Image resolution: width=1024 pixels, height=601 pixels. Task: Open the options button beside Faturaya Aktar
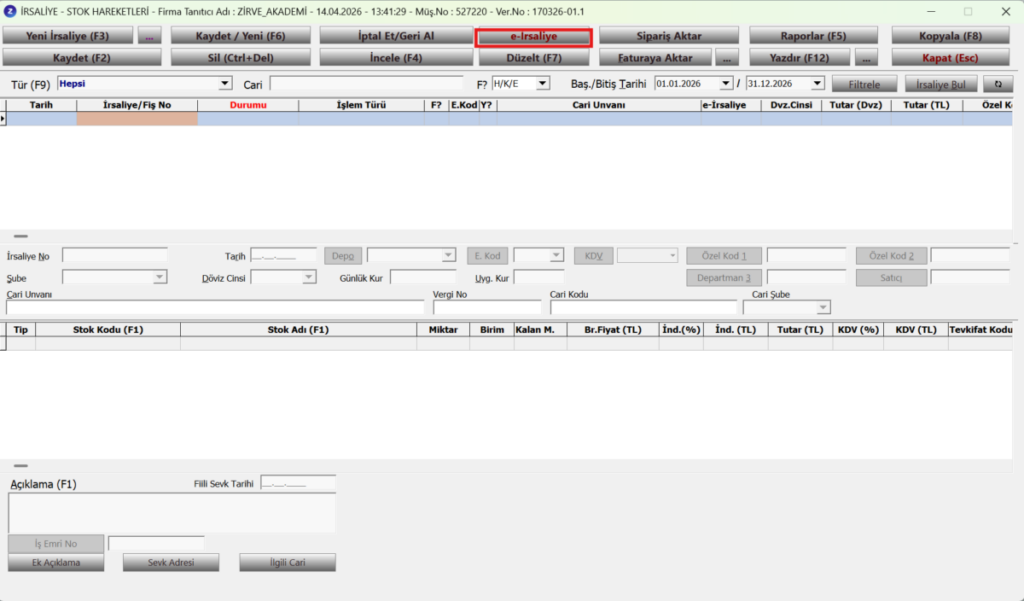727,57
